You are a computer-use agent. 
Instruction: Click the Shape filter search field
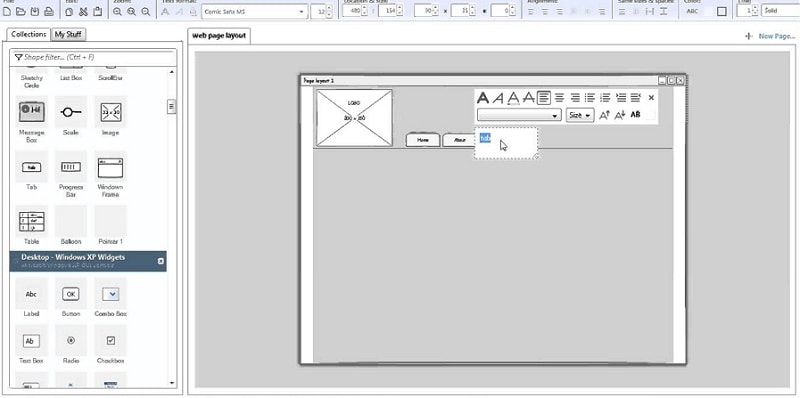pos(93,57)
